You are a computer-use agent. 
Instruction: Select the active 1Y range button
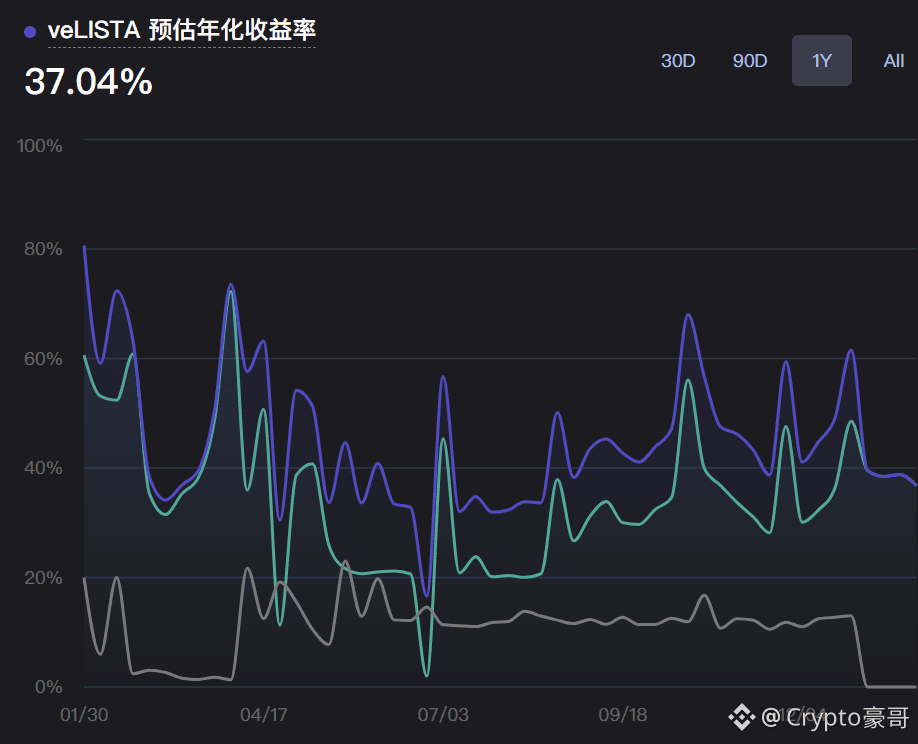point(821,61)
